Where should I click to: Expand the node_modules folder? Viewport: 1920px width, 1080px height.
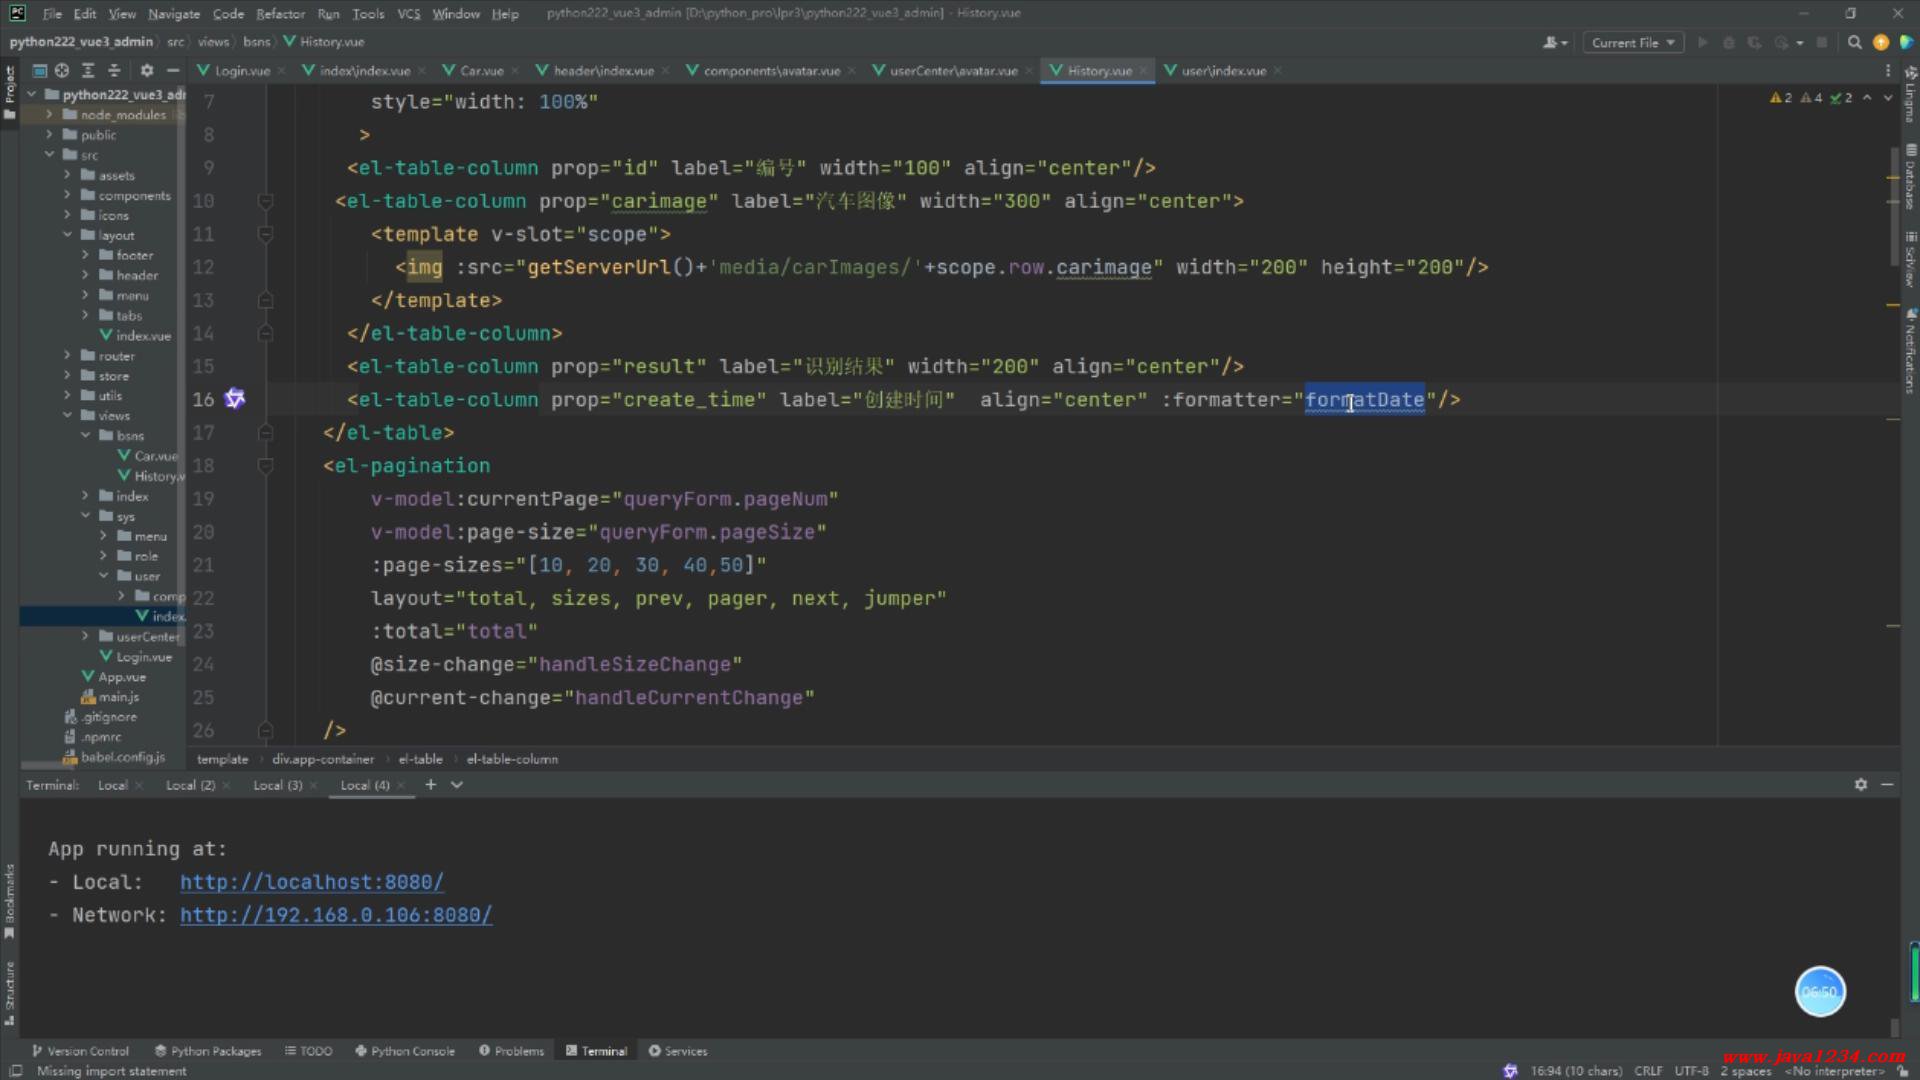pyautogui.click(x=49, y=115)
